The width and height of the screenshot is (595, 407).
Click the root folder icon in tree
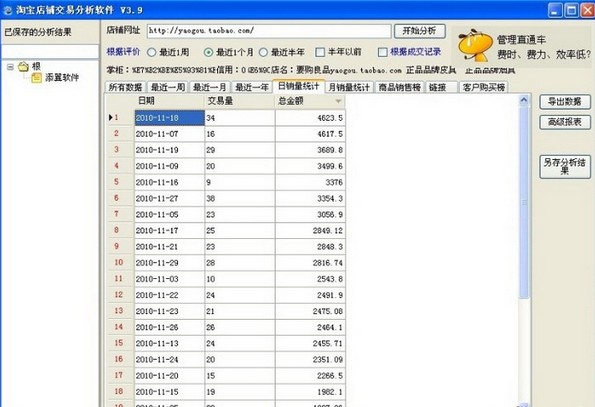24,67
